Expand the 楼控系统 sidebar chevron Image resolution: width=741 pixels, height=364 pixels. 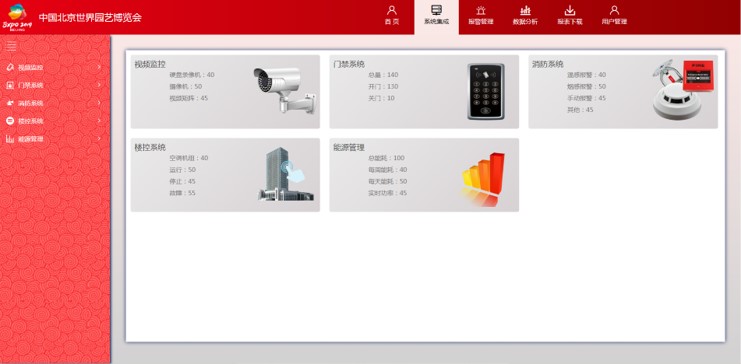tap(99, 121)
